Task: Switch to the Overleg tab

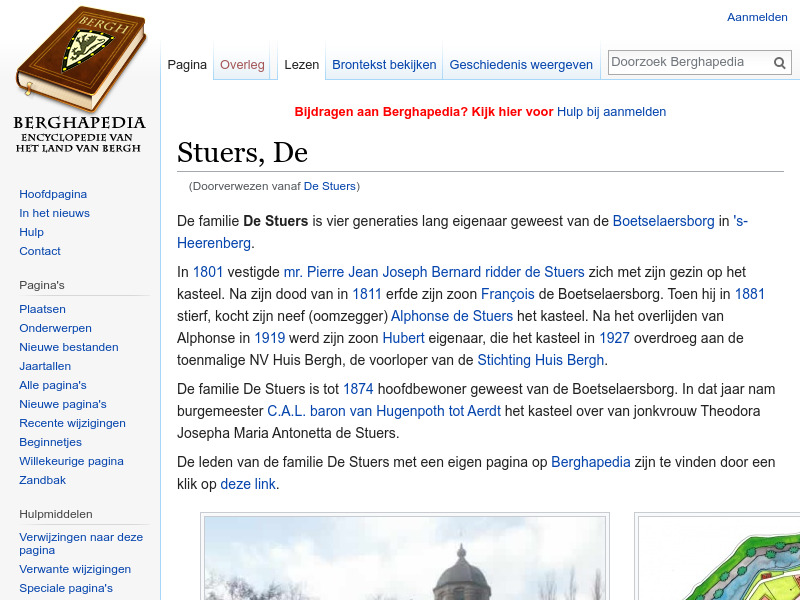Action: (x=242, y=64)
